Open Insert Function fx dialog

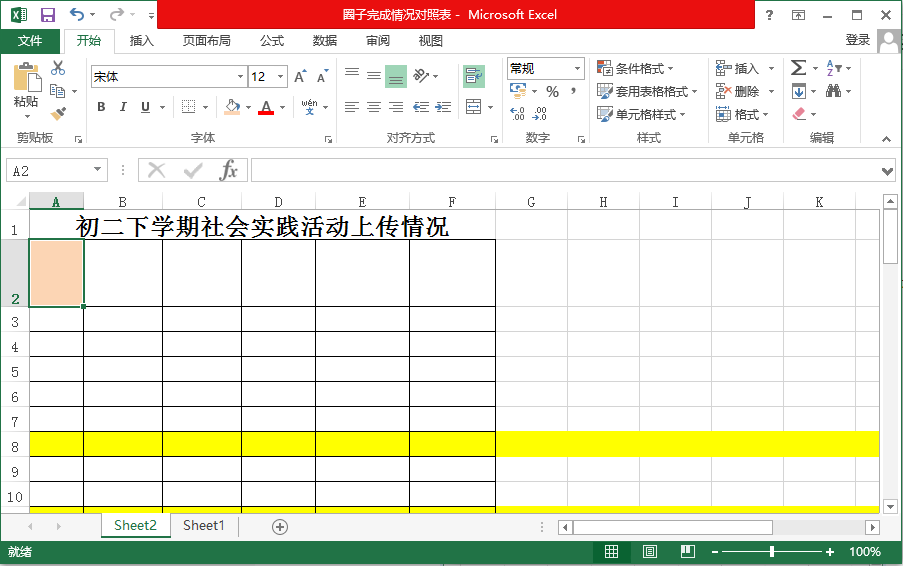tap(229, 170)
